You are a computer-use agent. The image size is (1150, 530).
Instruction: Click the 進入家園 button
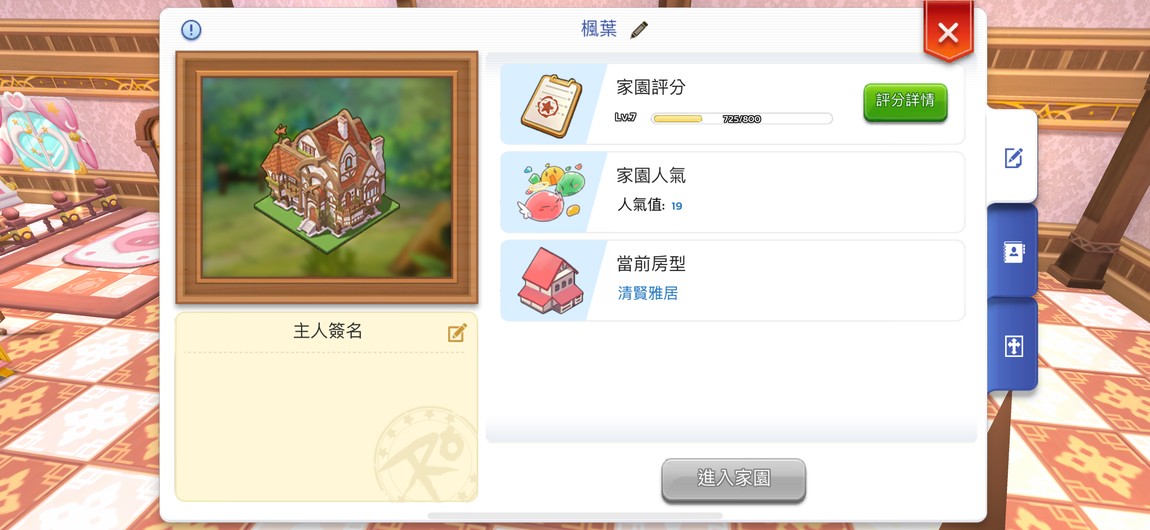[x=733, y=479]
